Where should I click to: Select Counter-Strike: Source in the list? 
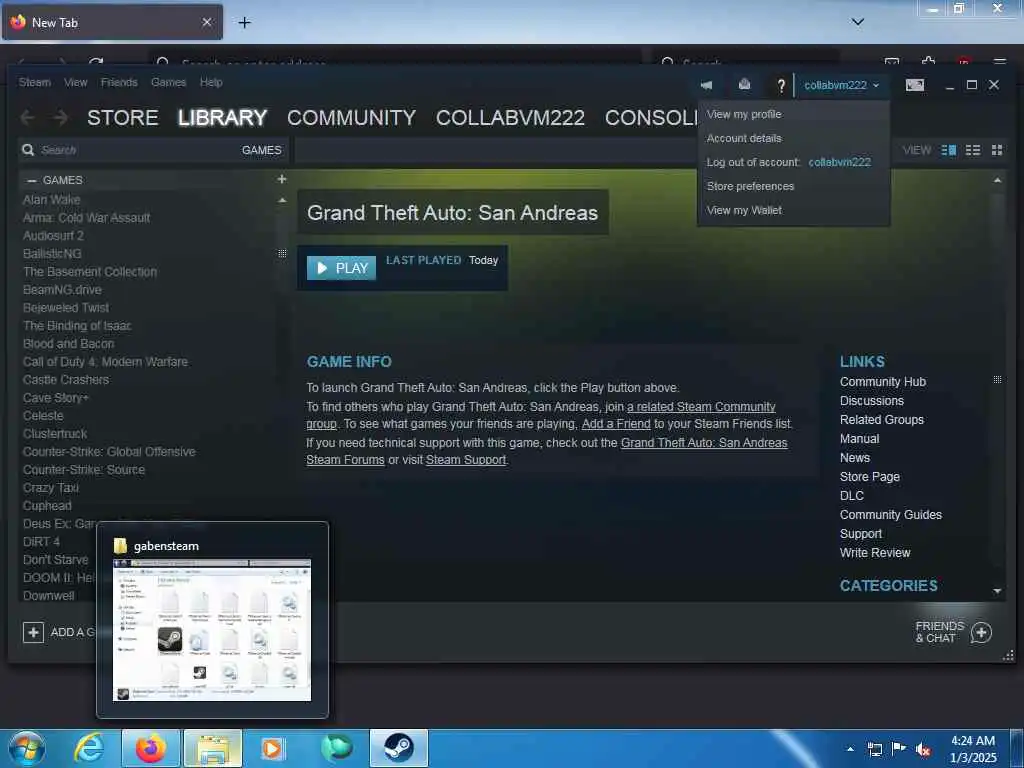[84, 470]
